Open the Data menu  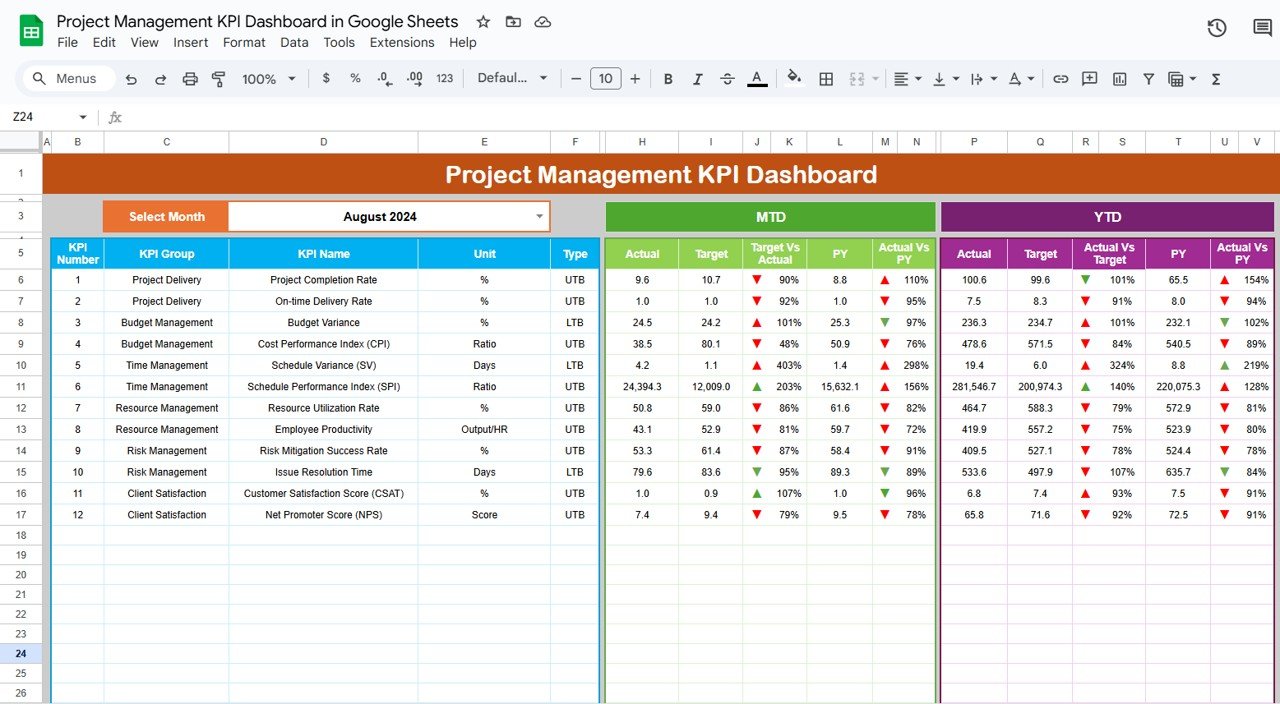point(294,43)
